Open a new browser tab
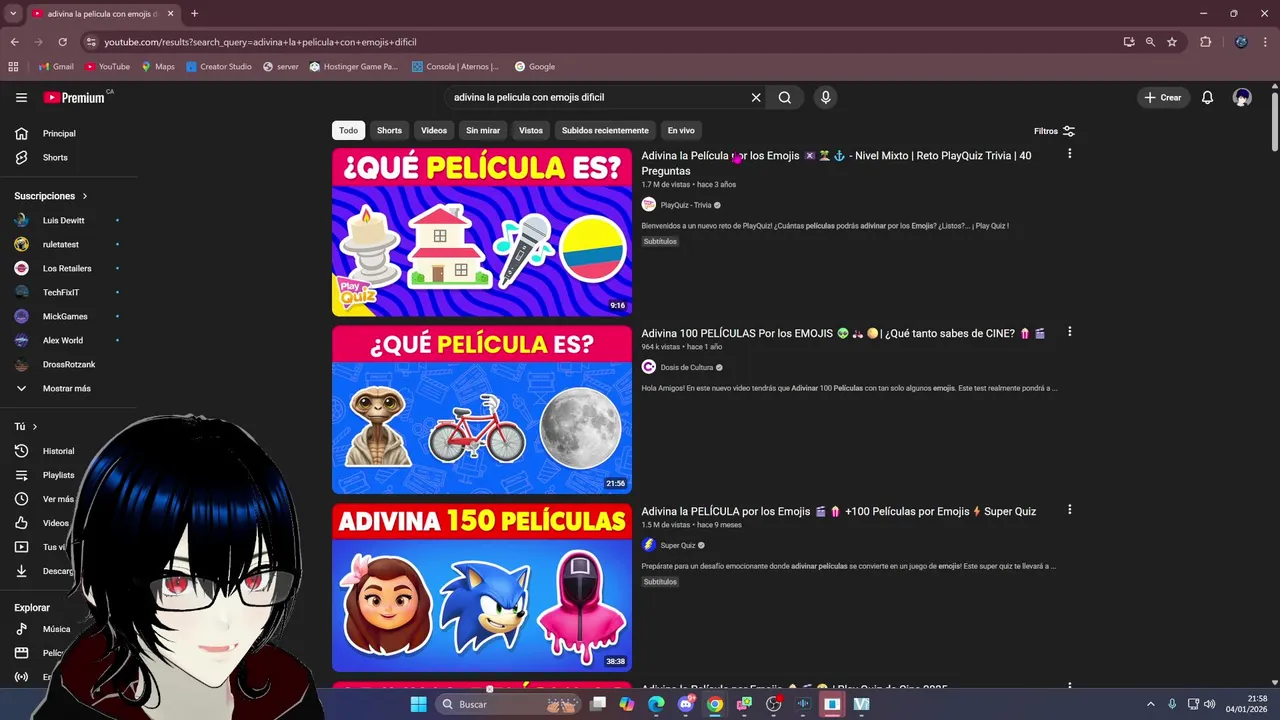 click(194, 14)
